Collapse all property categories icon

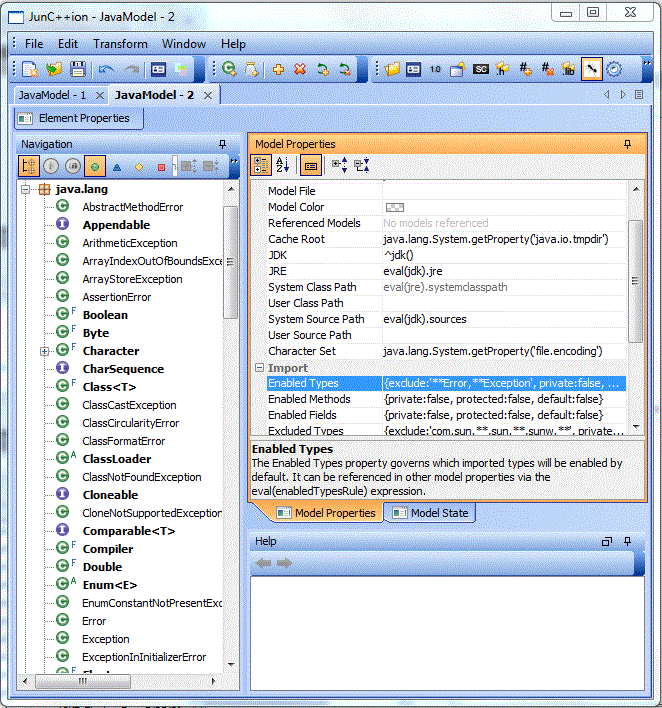tap(362, 166)
